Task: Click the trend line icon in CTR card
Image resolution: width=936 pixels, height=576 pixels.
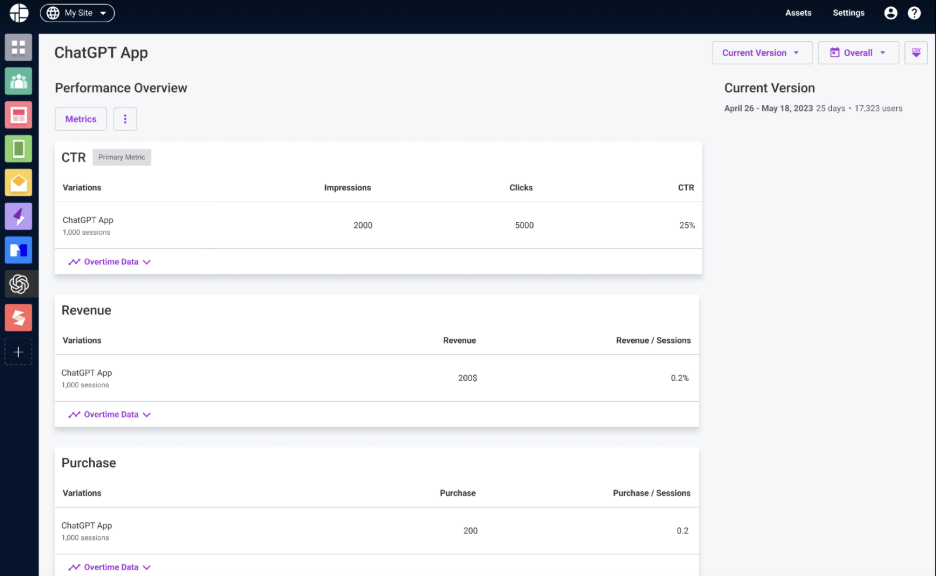Action: pyautogui.click(x=74, y=262)
